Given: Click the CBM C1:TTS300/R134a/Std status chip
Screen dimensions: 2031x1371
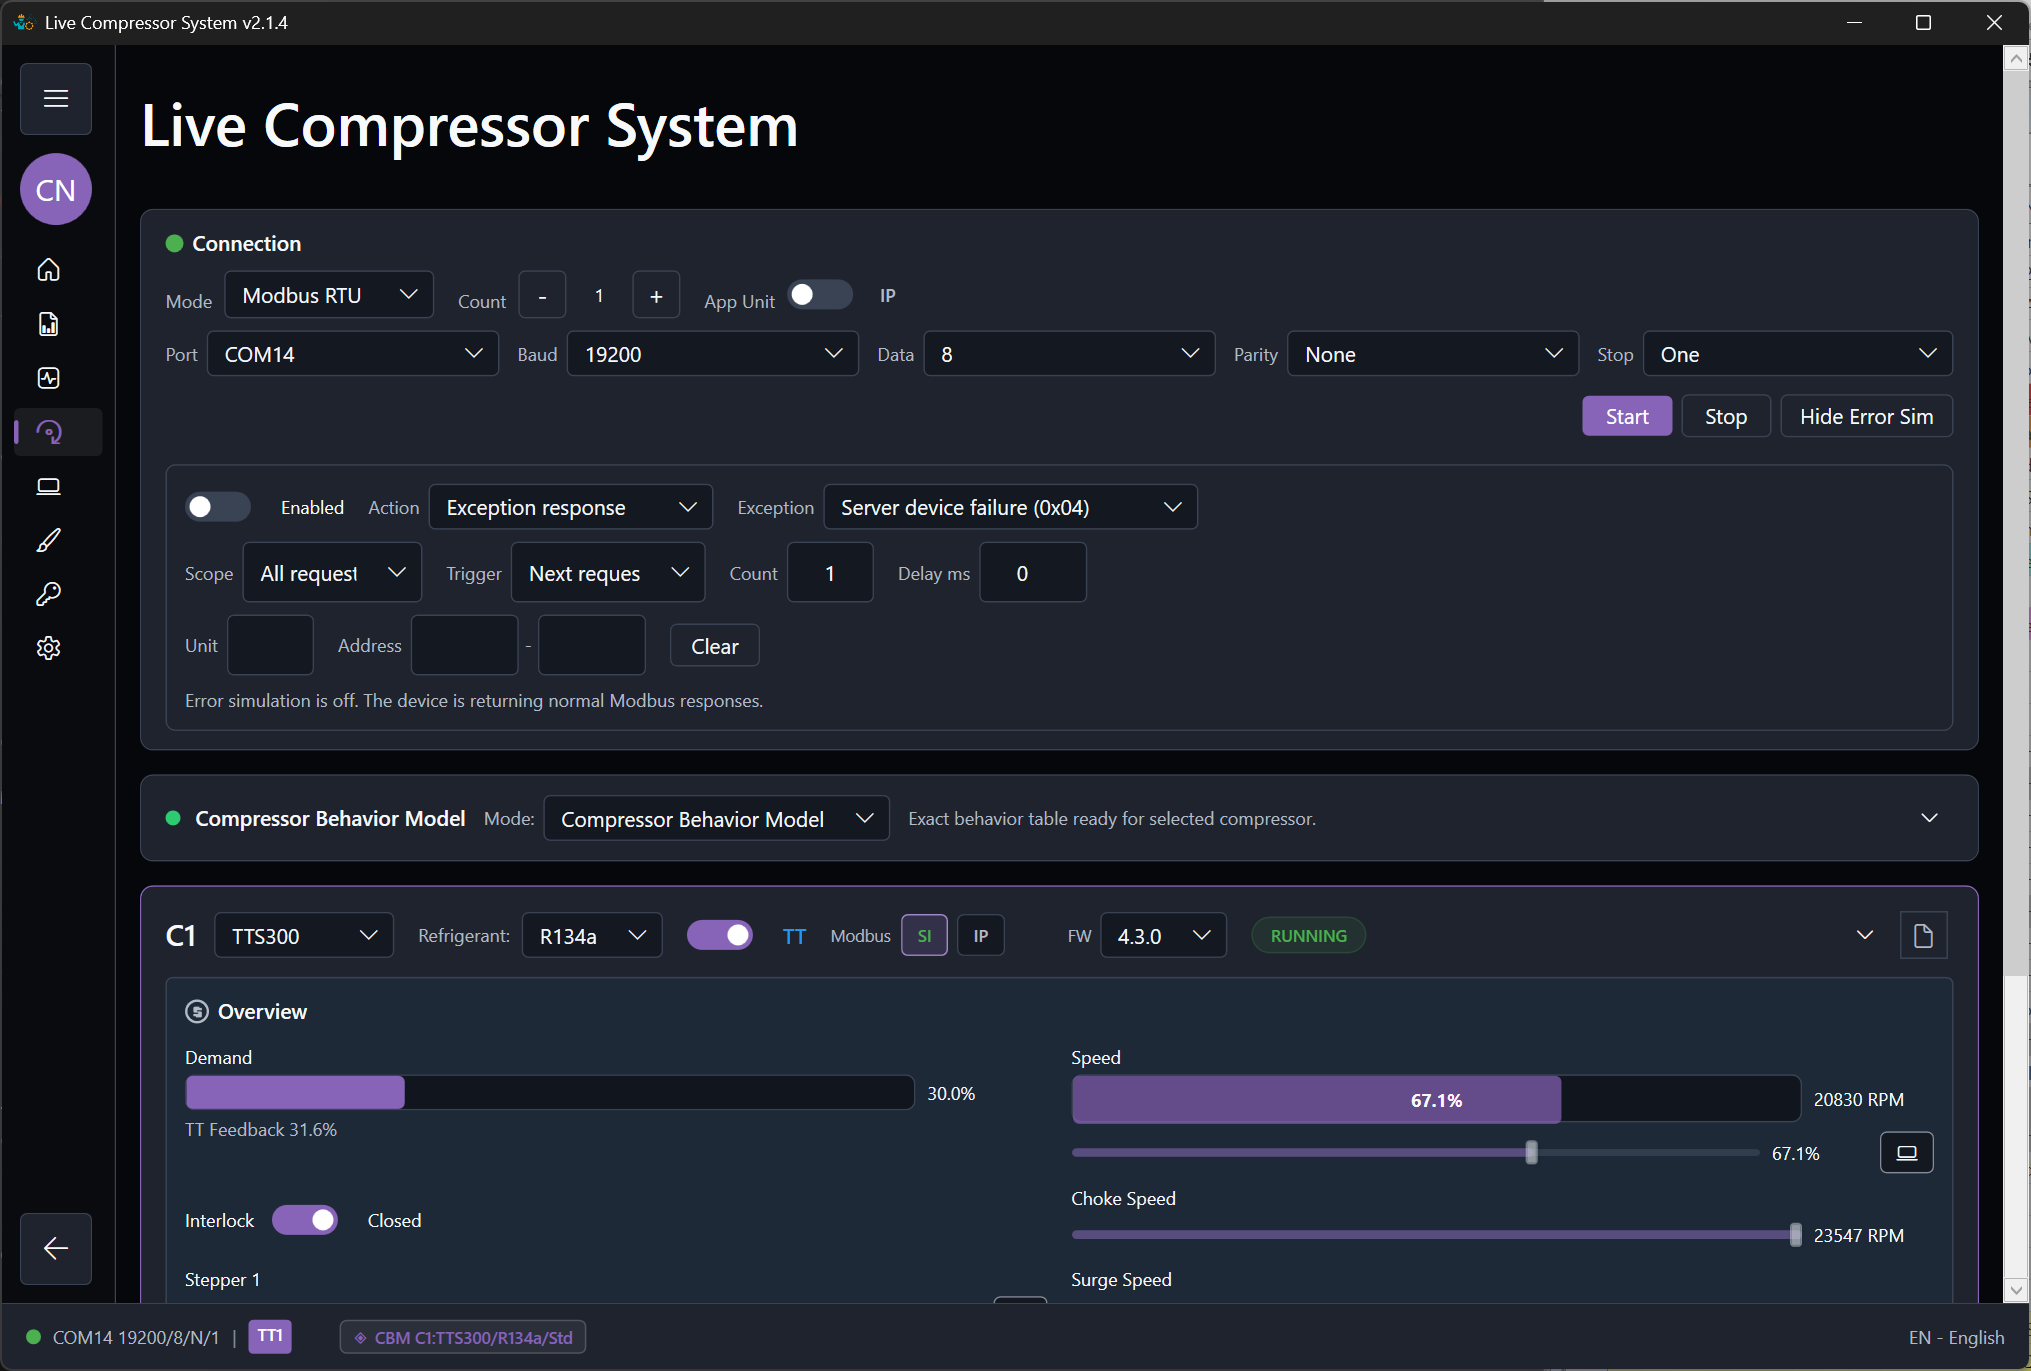Looking at the screenshot, I should click(463, 1337).
